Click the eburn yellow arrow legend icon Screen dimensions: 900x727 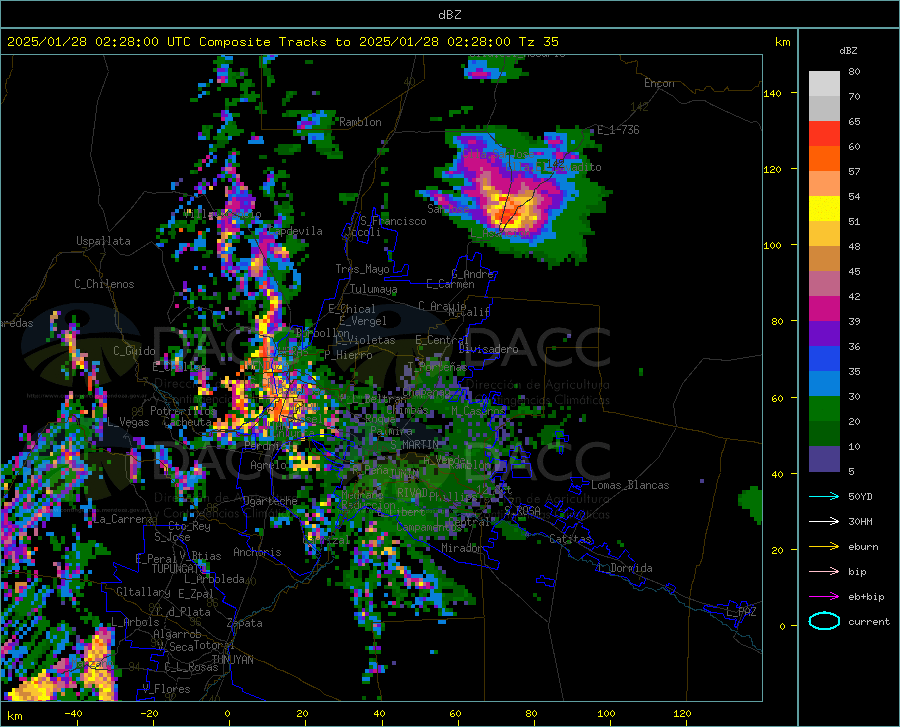824,547
